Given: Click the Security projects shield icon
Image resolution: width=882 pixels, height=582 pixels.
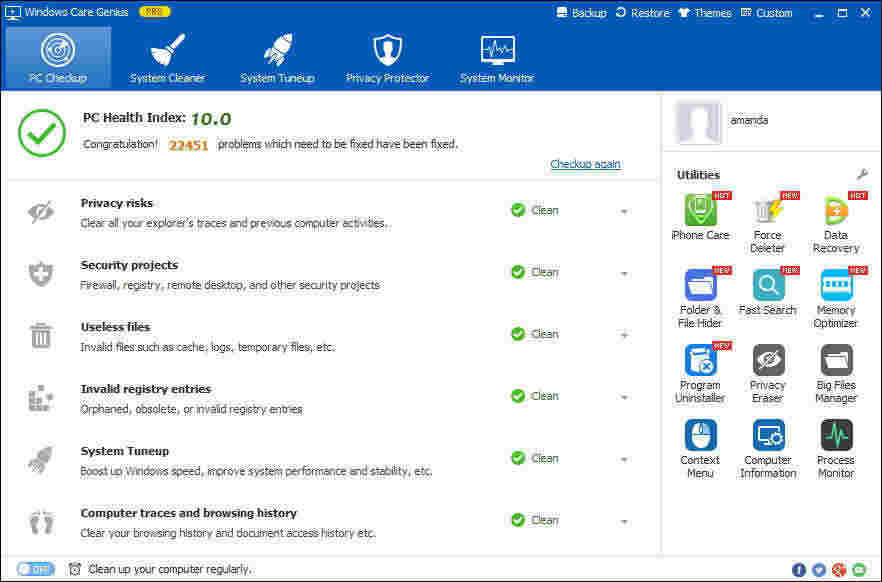Looking at the screenshot, I should pos(40,274).
